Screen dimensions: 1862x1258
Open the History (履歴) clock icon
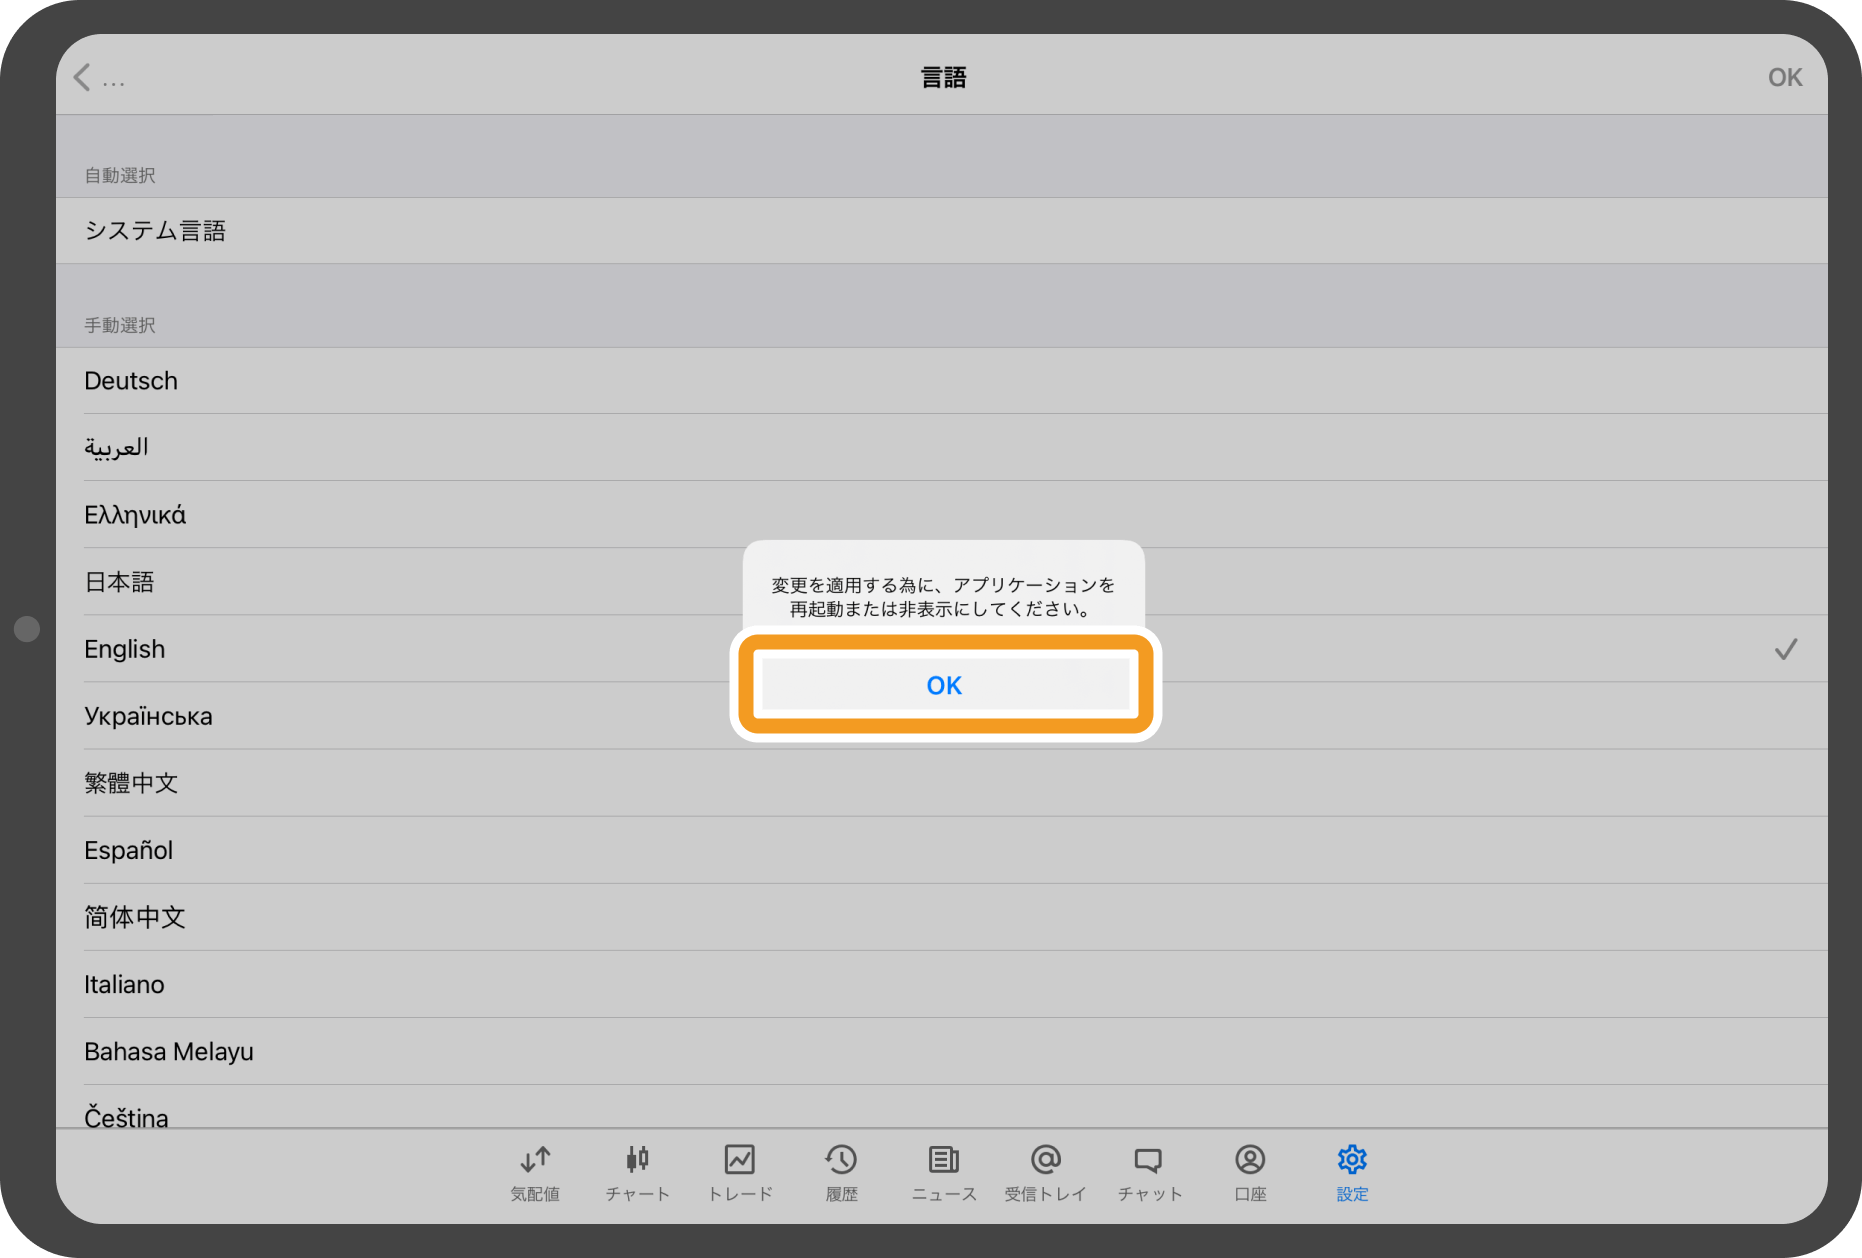click(841, 1160)
